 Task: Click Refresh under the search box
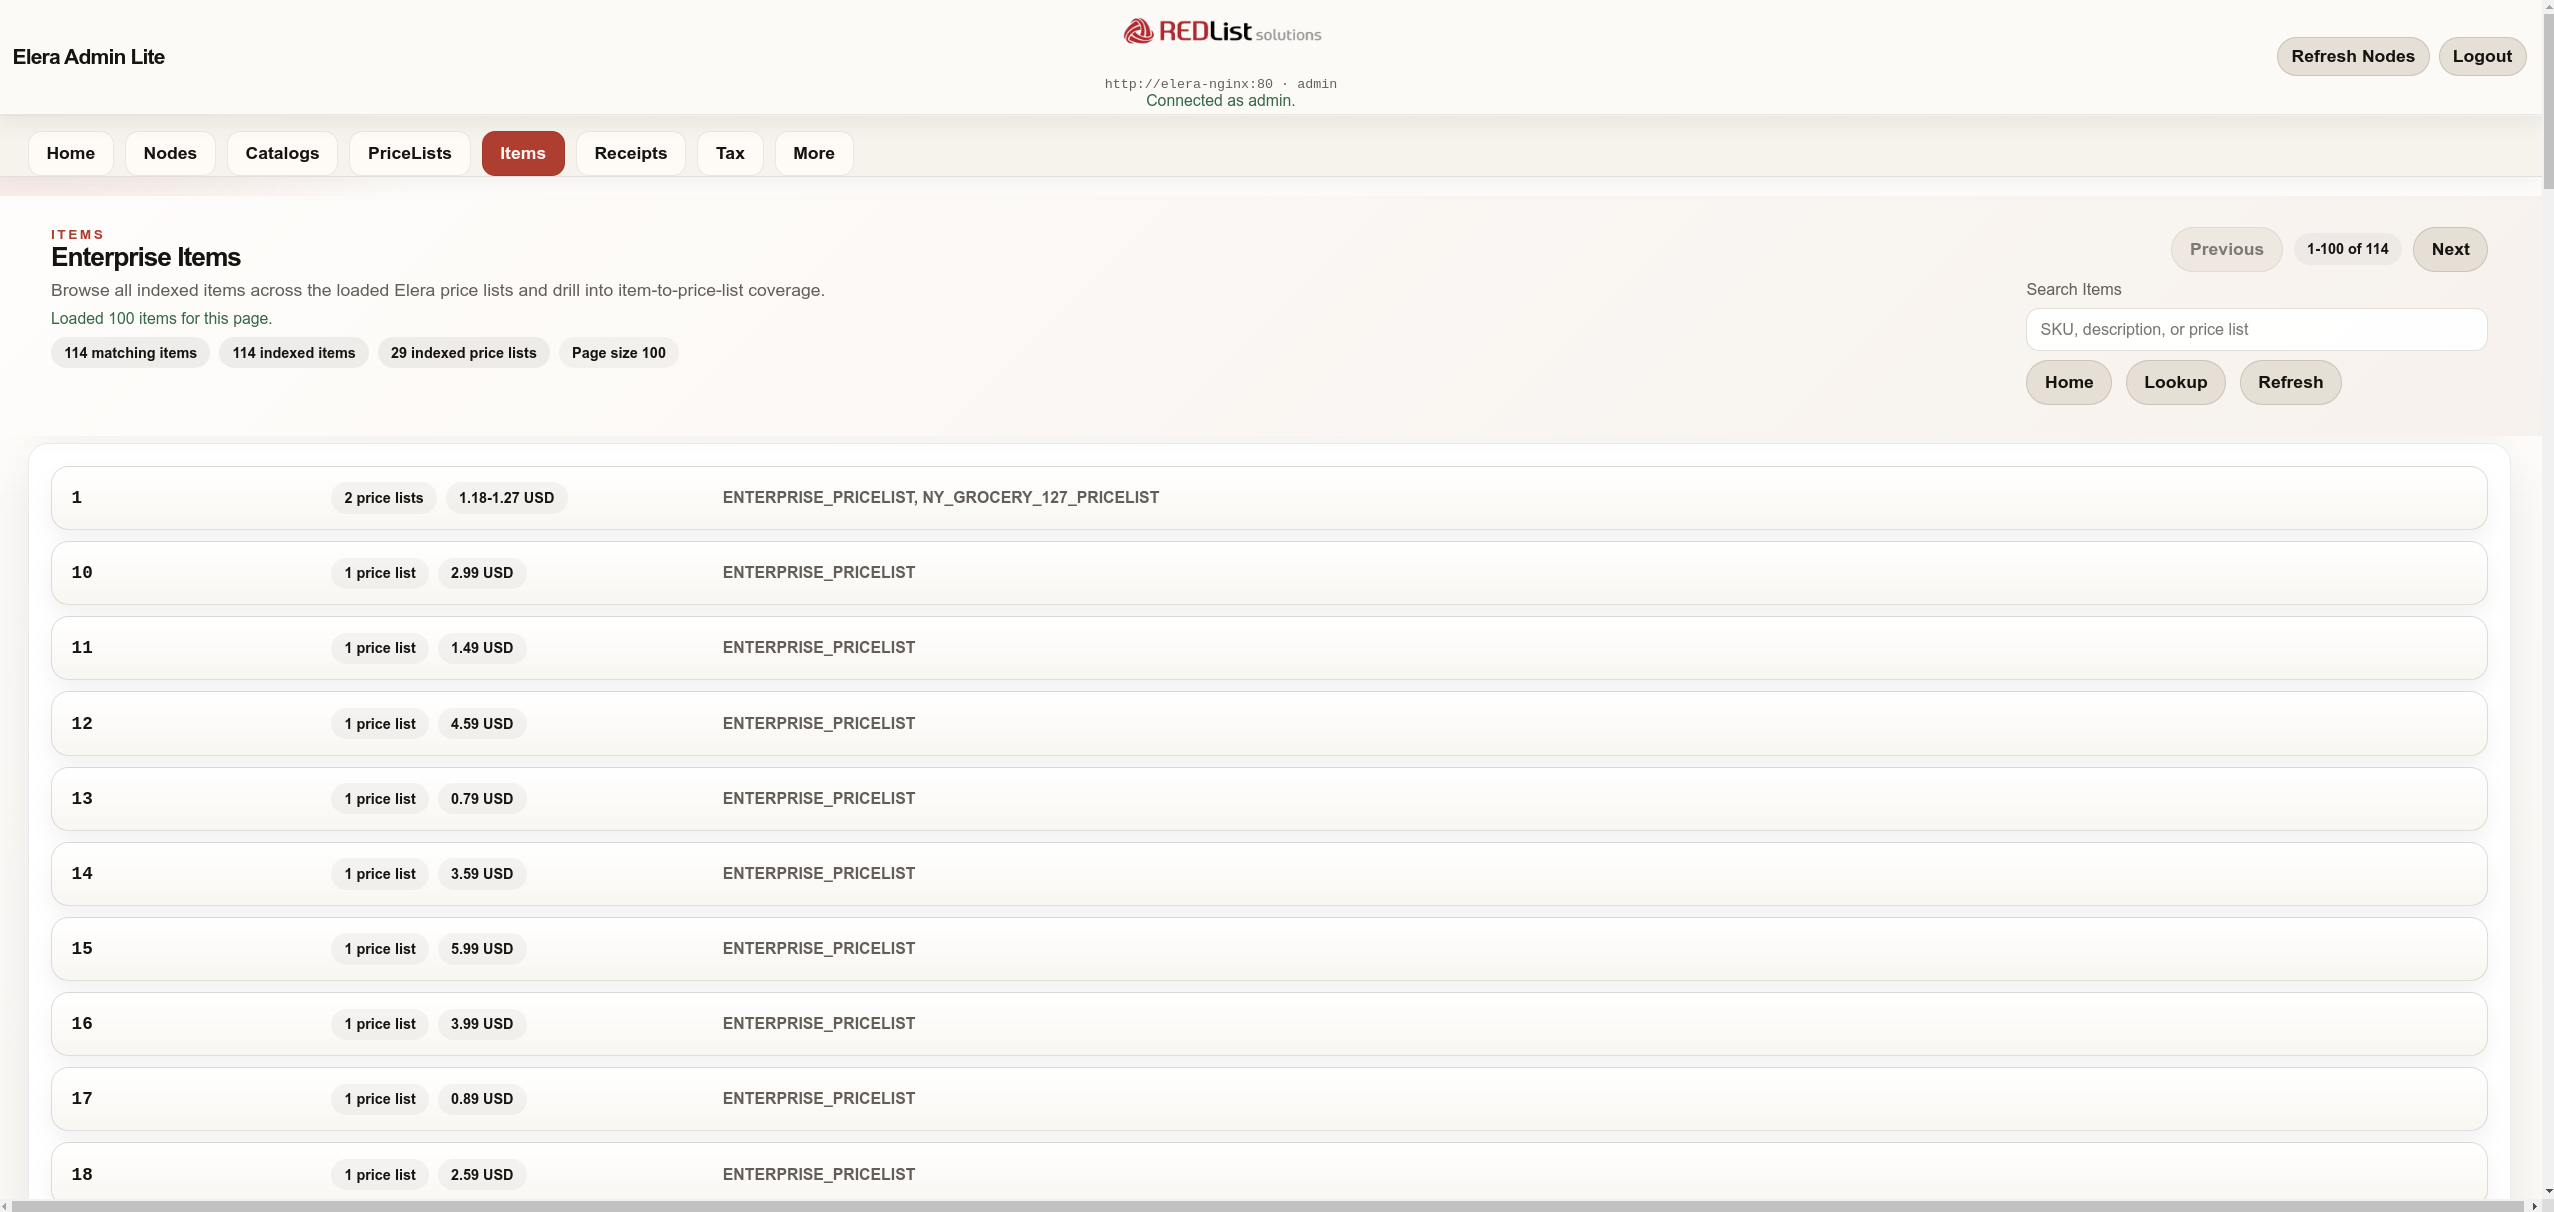[2289, 382]
